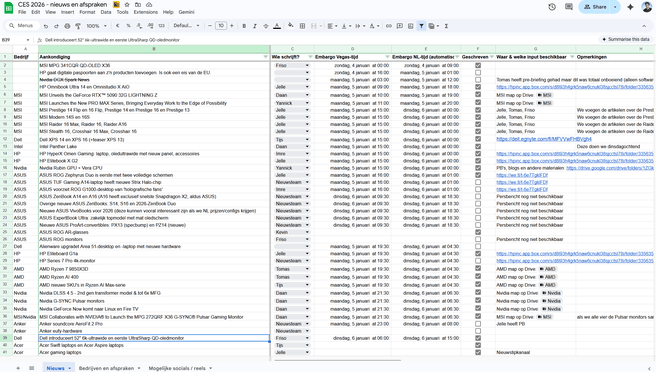The width and height of the screenshot is (656, 372).
Task: Redo the last action
Action: 56,26
